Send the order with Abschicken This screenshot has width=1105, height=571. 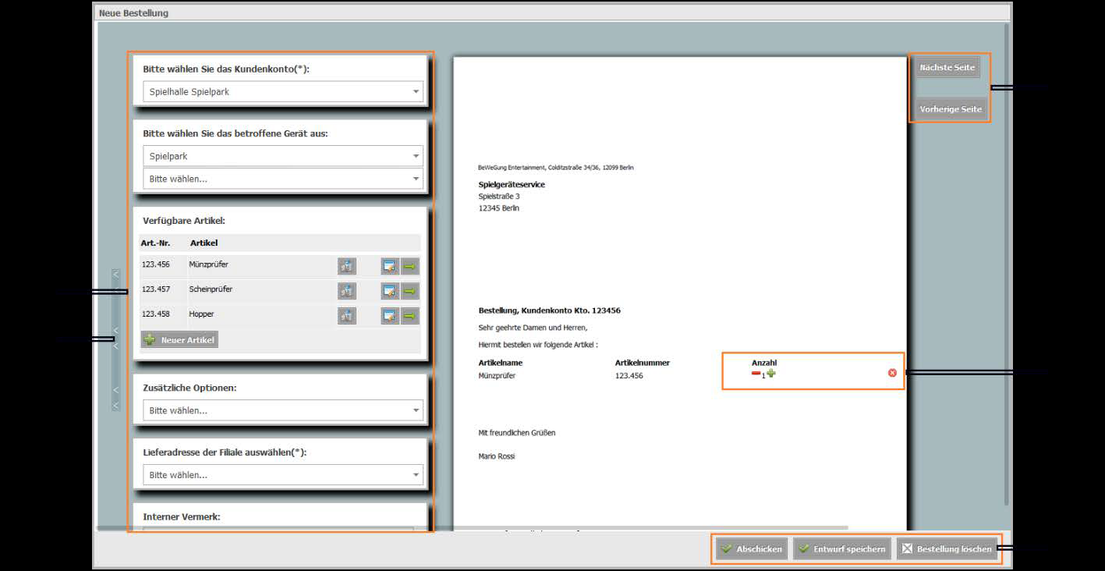coord(752,548)
